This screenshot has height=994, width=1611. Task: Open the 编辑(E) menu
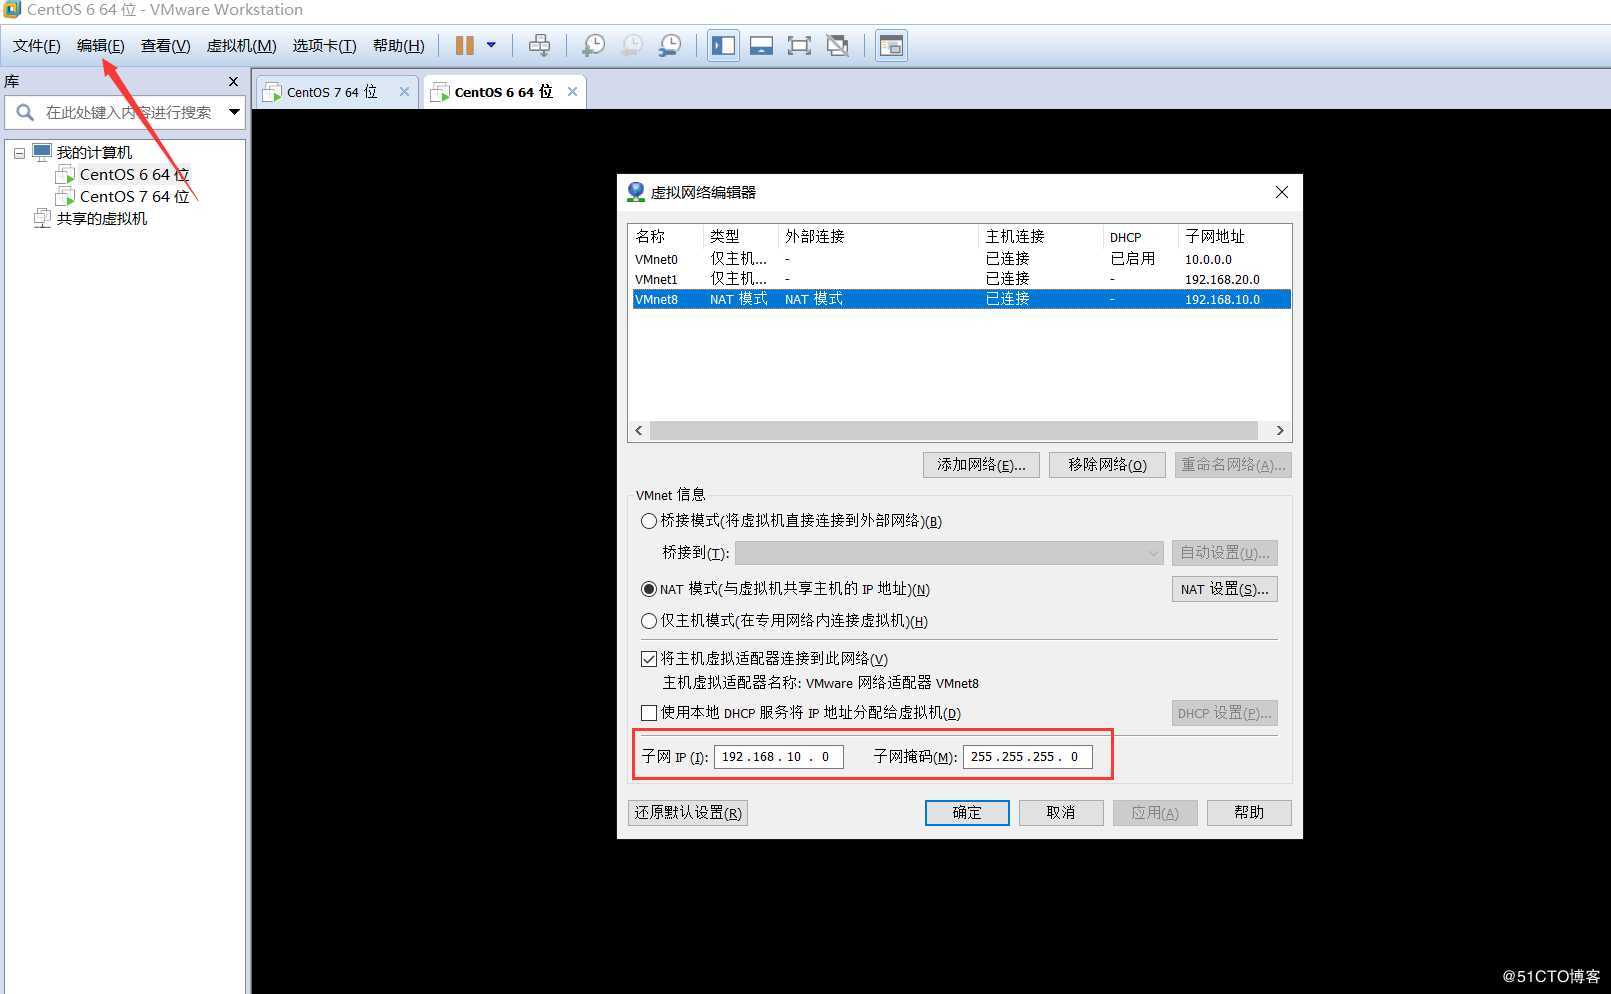(x=98, y=45)
